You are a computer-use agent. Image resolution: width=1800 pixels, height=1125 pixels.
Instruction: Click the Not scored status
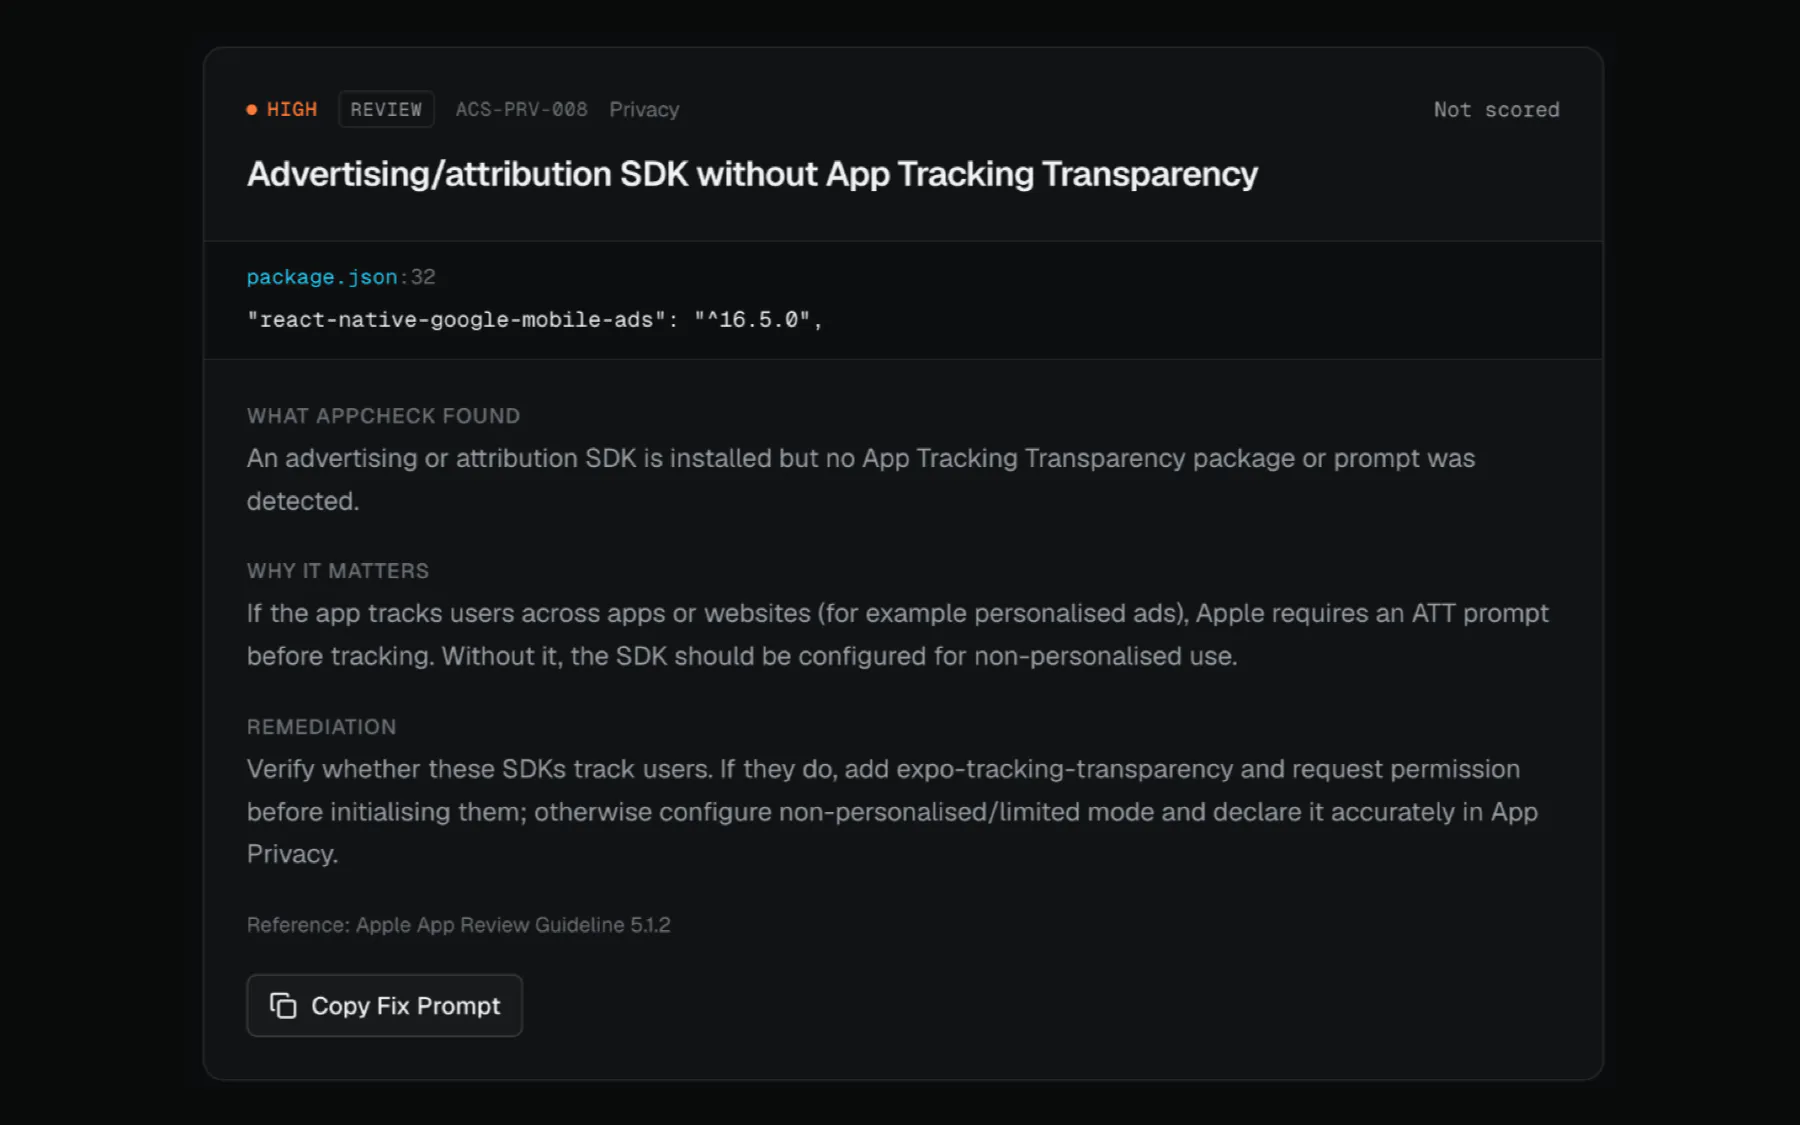(x=1497, y=109)
